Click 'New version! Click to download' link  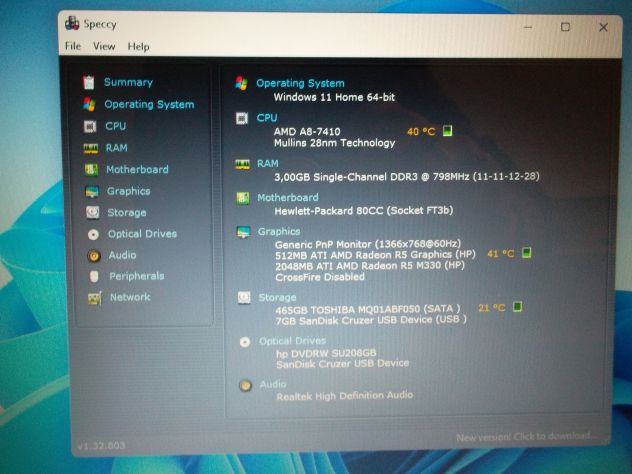(x=526, y=437)
